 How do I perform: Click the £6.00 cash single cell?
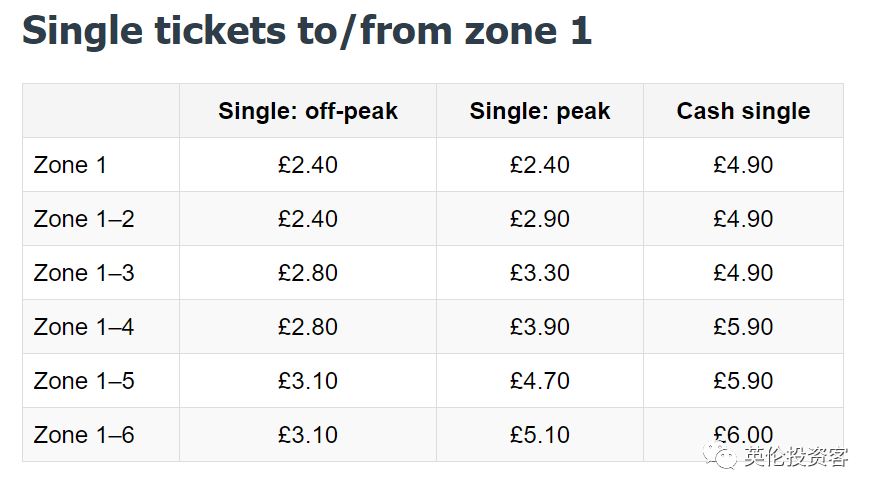point(743,435)
